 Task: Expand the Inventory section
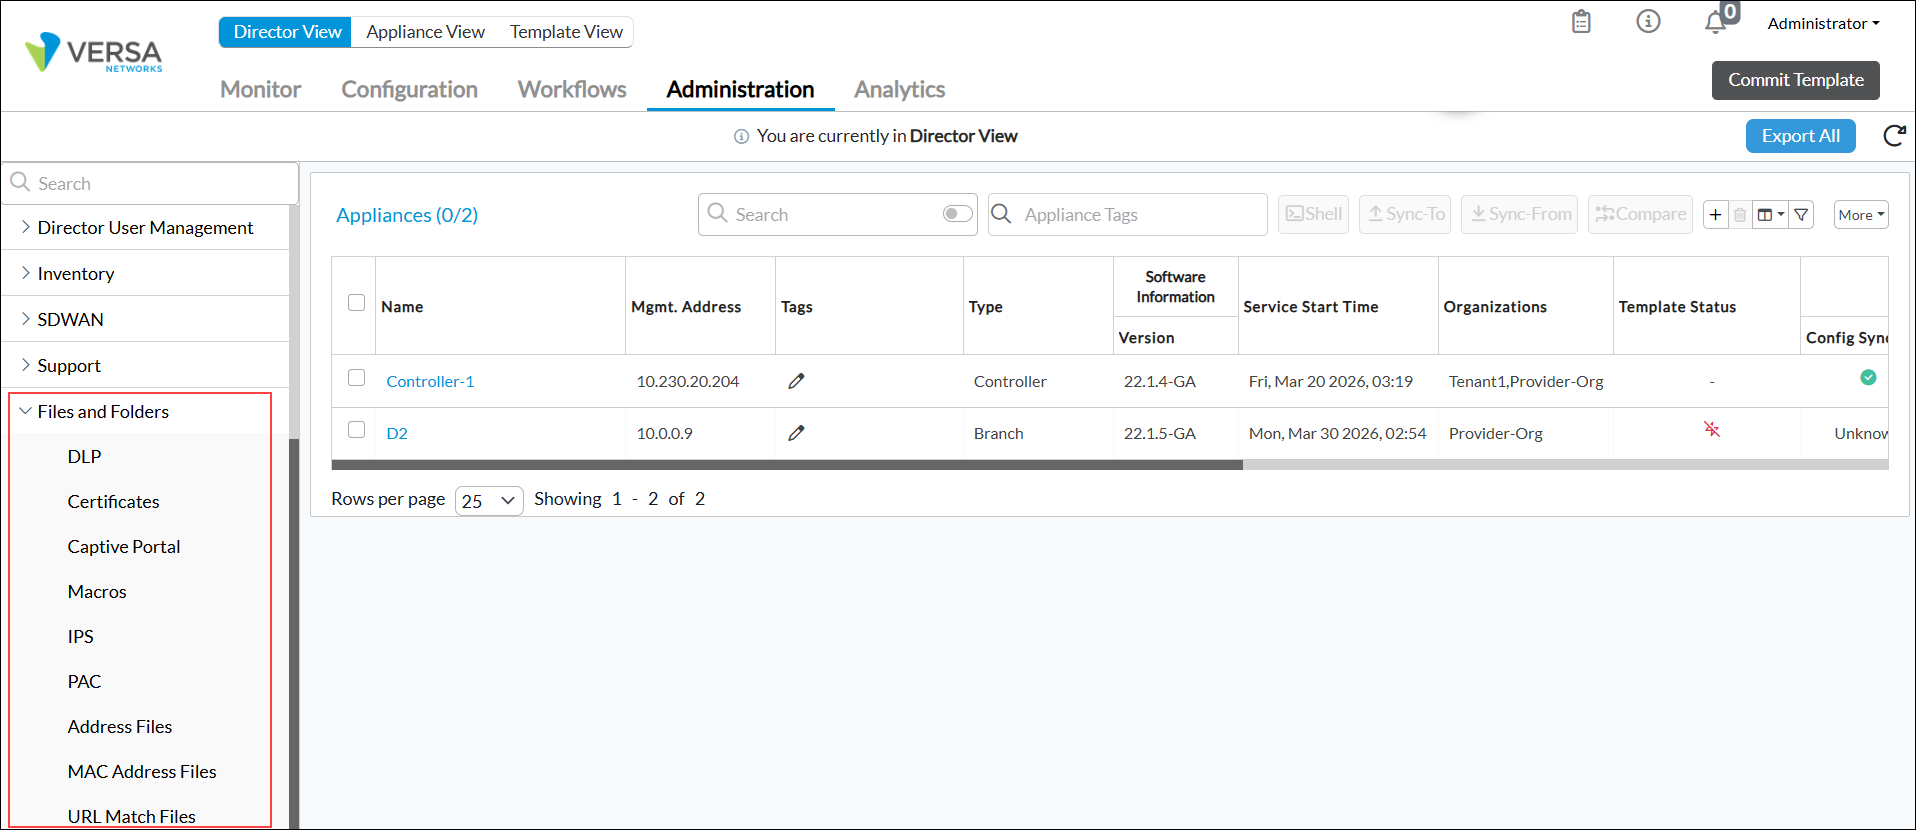[145, 273]
